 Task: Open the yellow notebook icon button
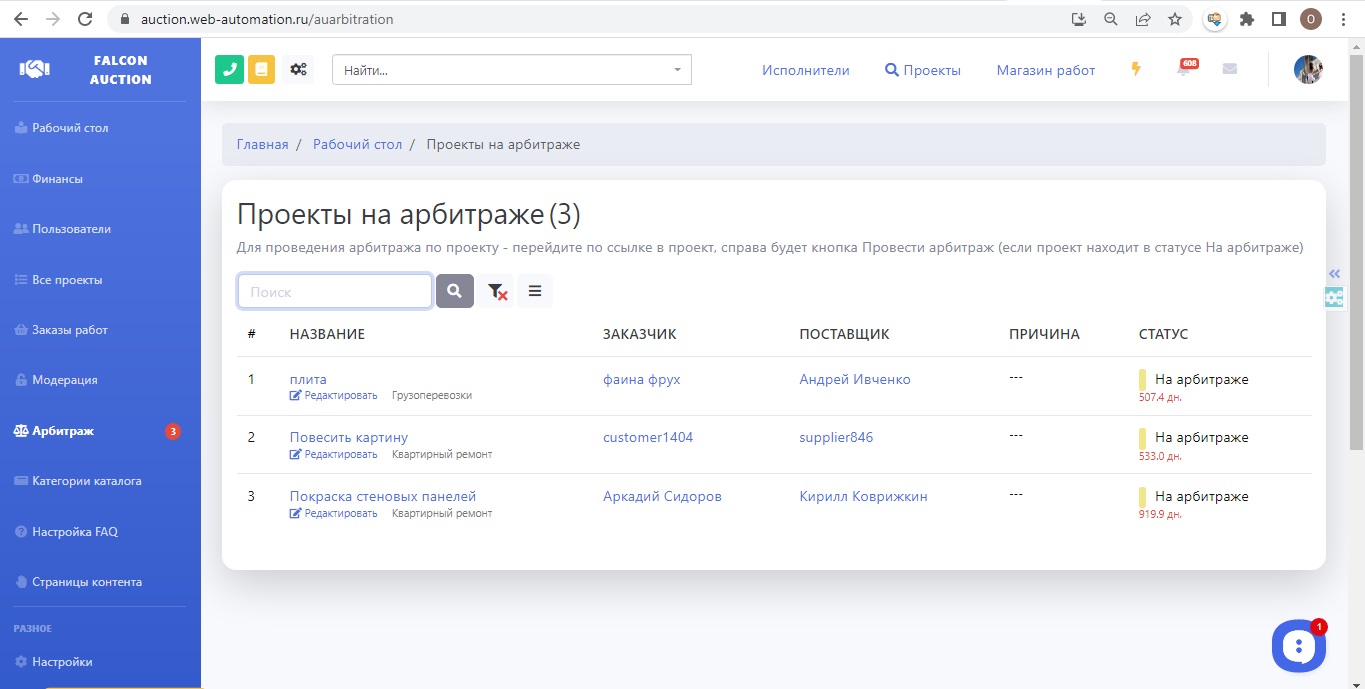[x=261, y=69]
